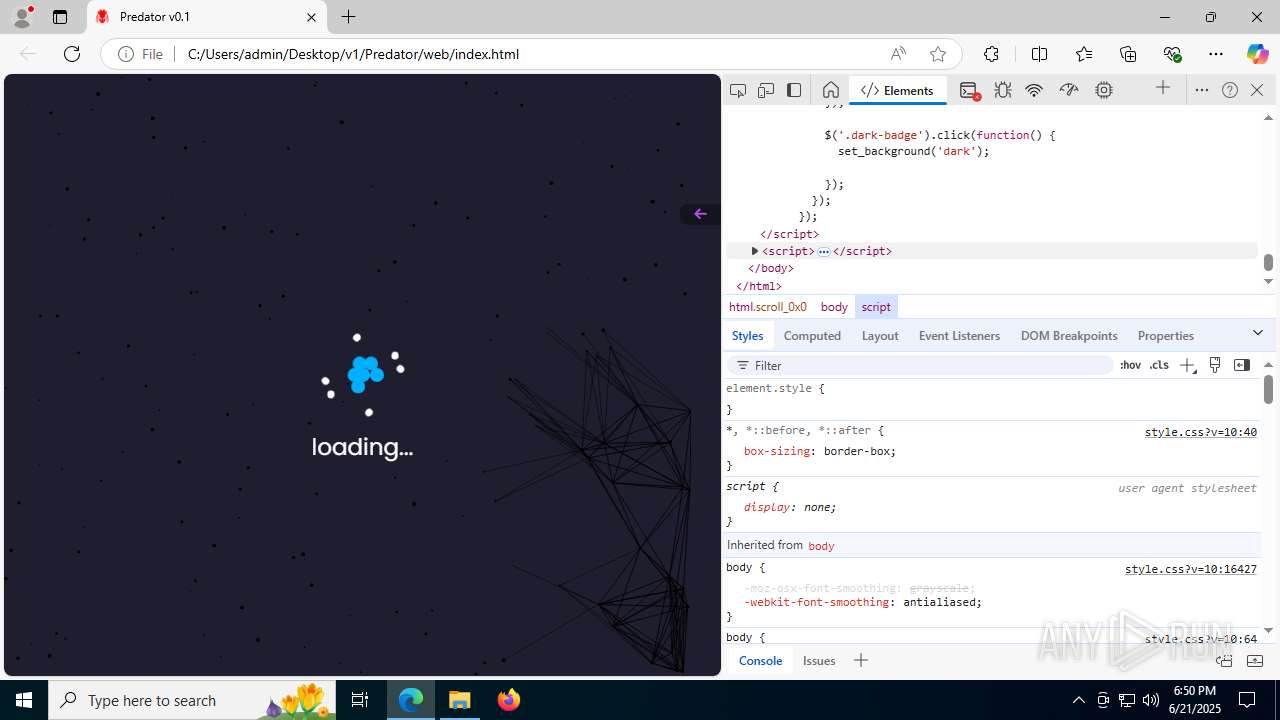Click the box-sizing property value
1280x720 pixels.
857,451
